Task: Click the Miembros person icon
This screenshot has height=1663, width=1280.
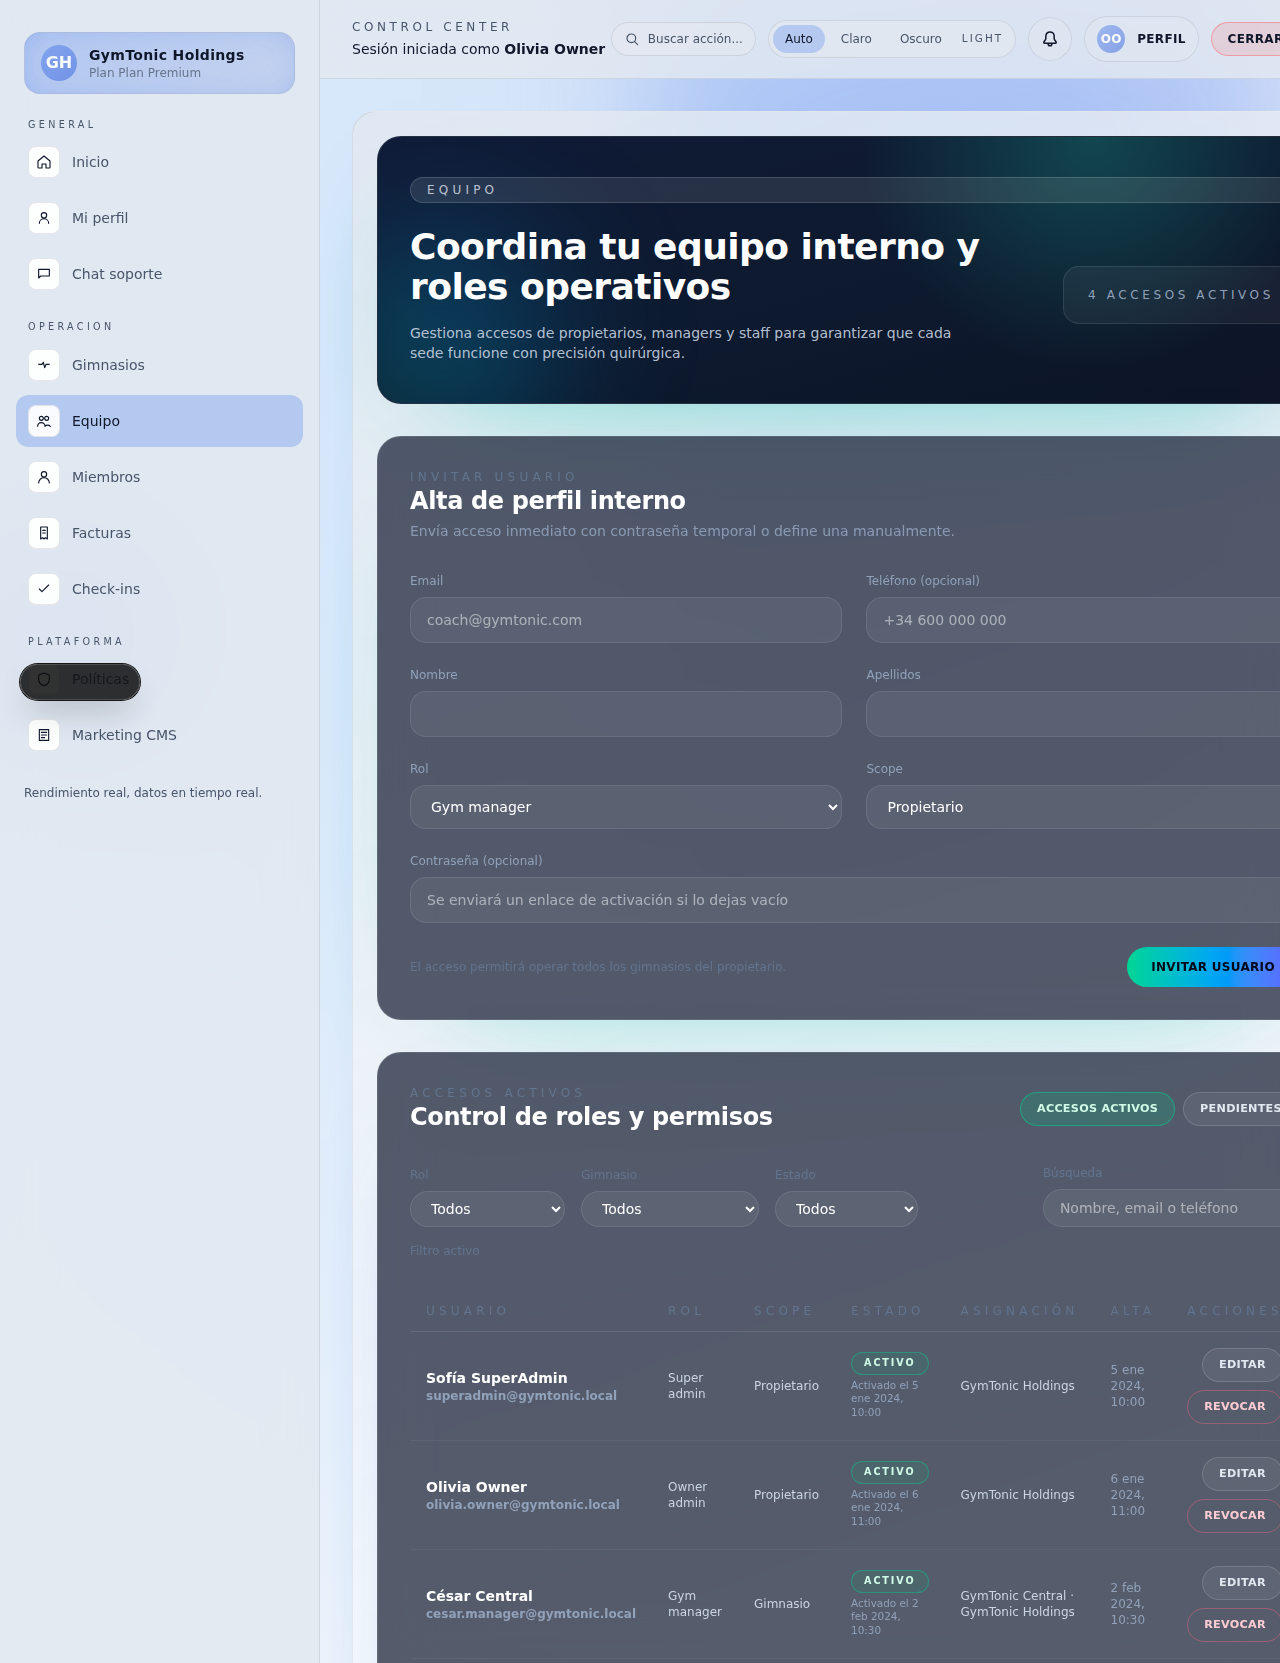Action: (44, 477)
